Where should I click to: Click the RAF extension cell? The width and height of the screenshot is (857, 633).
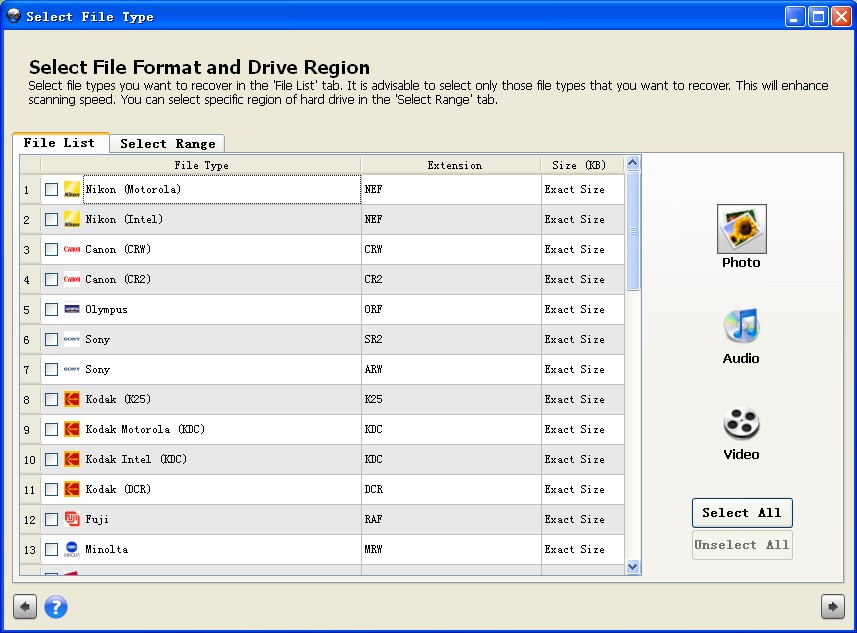[x=451, y=519]
